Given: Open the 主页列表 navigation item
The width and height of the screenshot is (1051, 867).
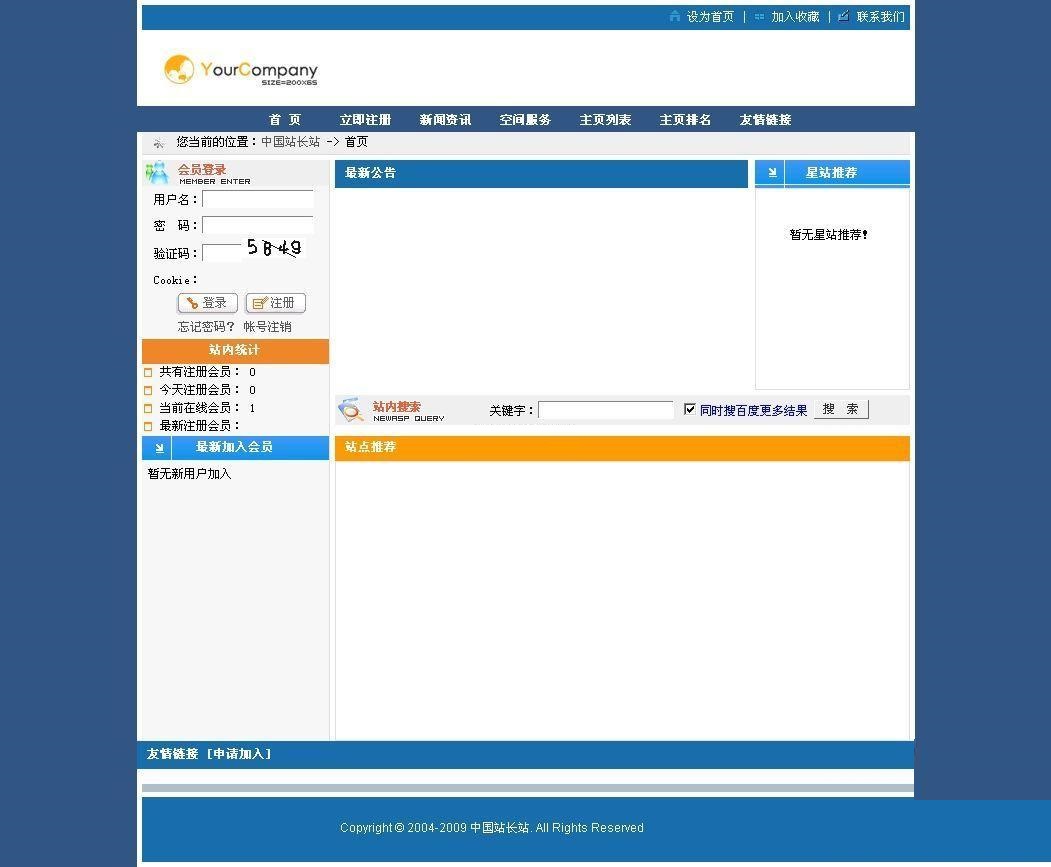Looking at the screenshot, I should tap(605, 119).
